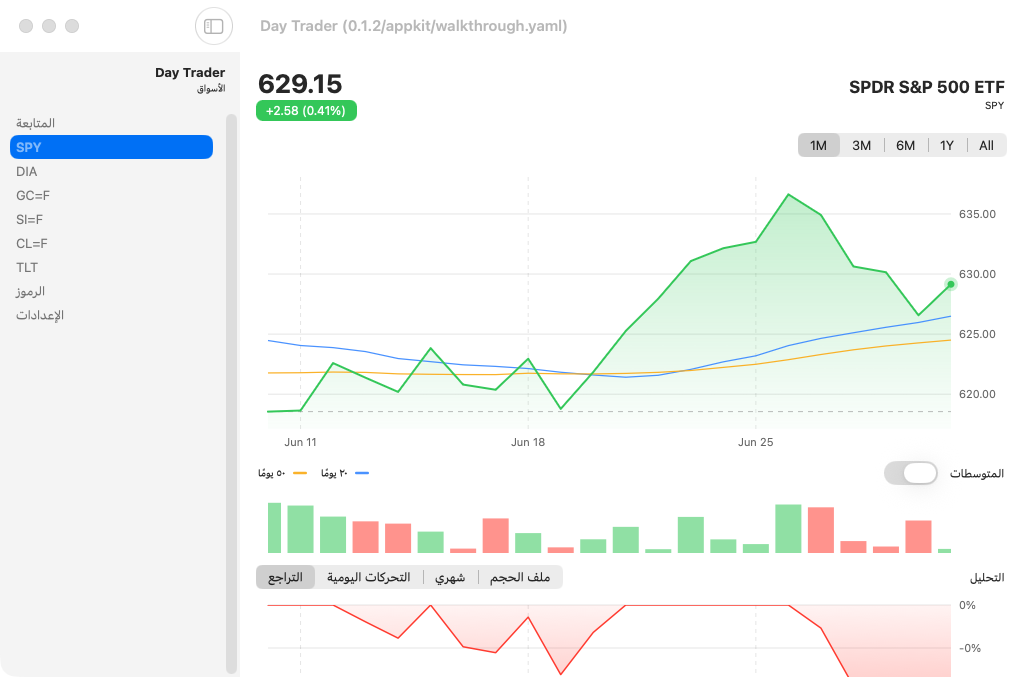The image size is (1024, 677).
Task: Click the التحليل analysis heading
Action: (987, 578)
